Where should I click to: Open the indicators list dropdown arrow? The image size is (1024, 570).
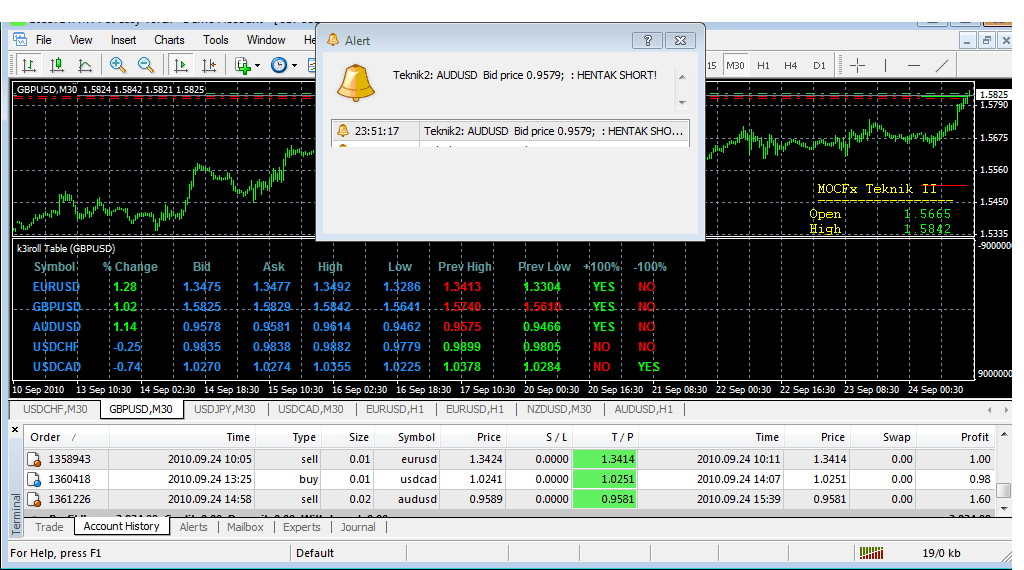pos(257,65)
